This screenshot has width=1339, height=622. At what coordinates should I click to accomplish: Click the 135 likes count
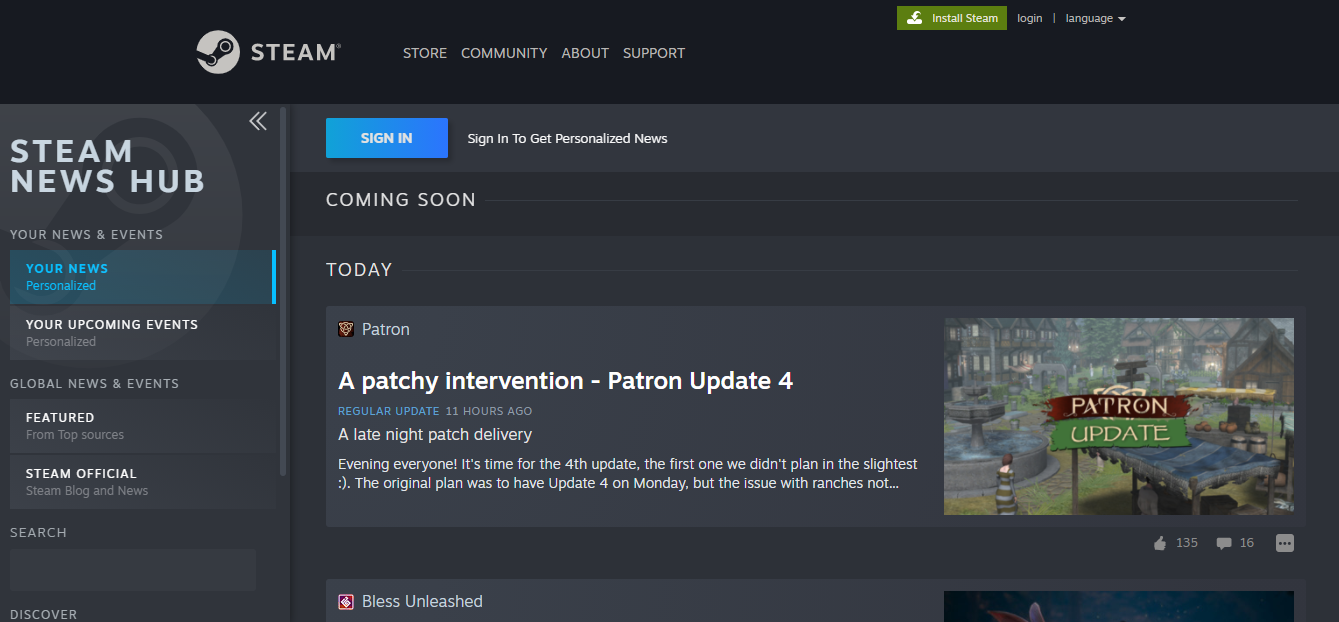coord(1187,543)
